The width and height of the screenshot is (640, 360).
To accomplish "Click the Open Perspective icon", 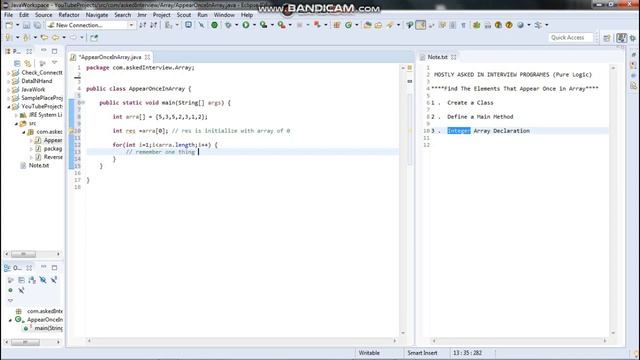I will click(607, 38).
